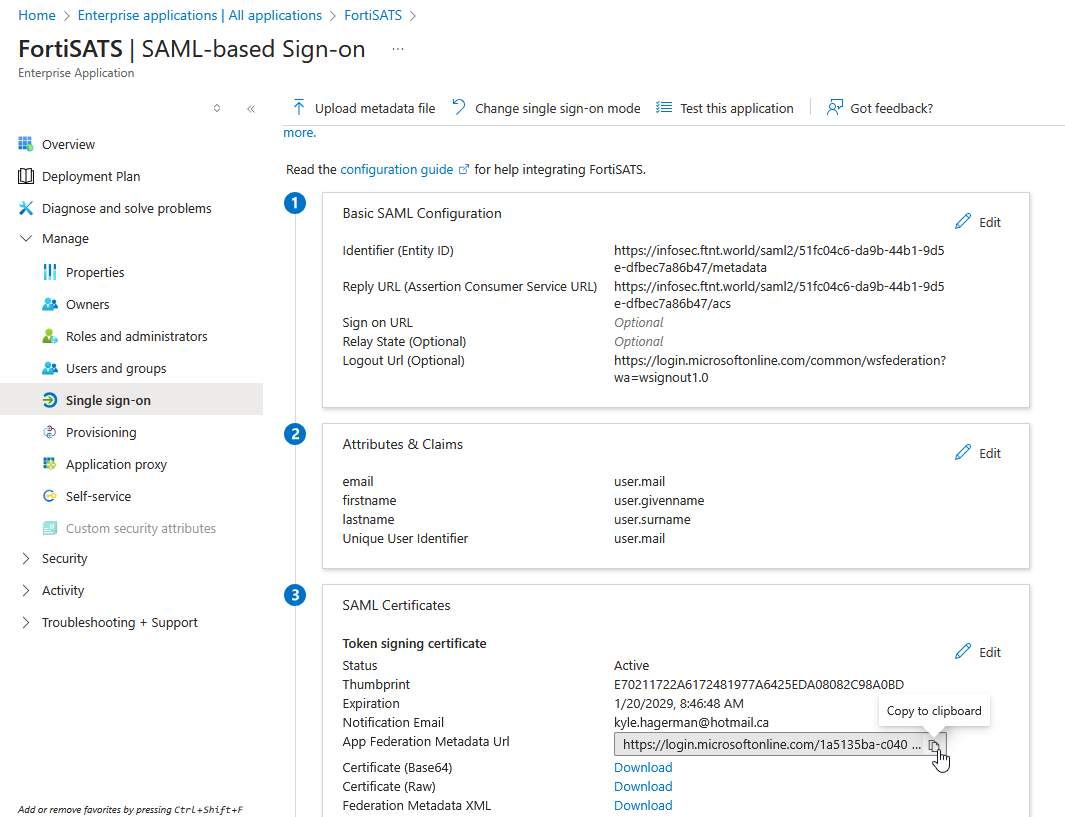Screen dimensions: 1065x817
Task: Click the Upload metadata file arrow icon
Action: [x=298, y=107]
